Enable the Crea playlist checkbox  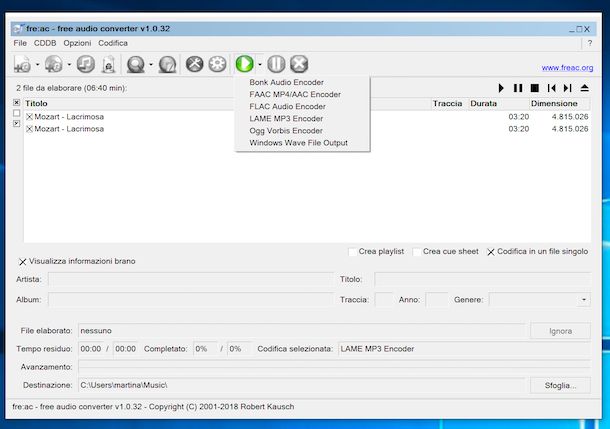tap(353, 252)
